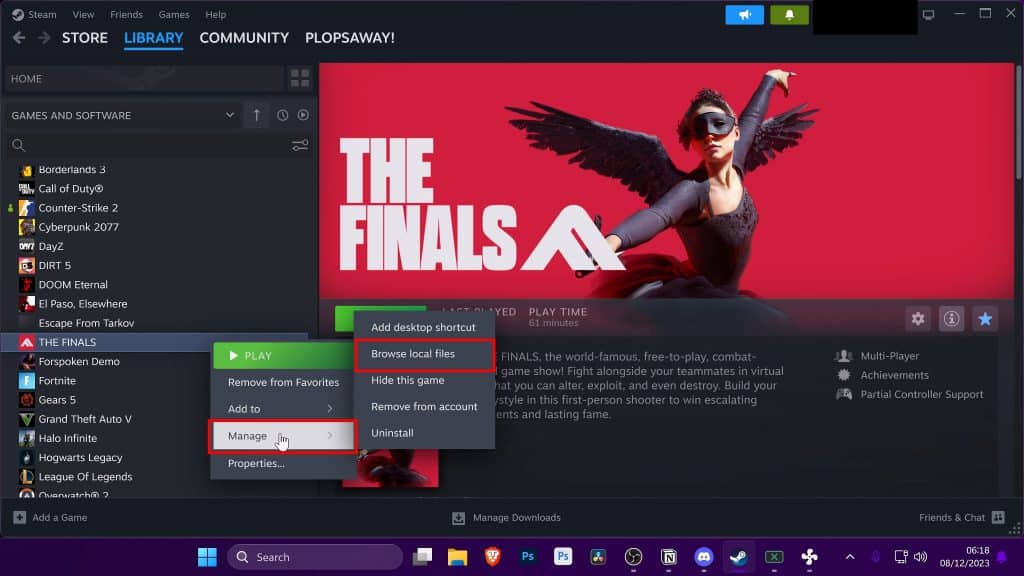Image resolution: width=1024 pixels, height=576 pixels.
Task: Select Browse local files
Action: (x=424, y=354)
